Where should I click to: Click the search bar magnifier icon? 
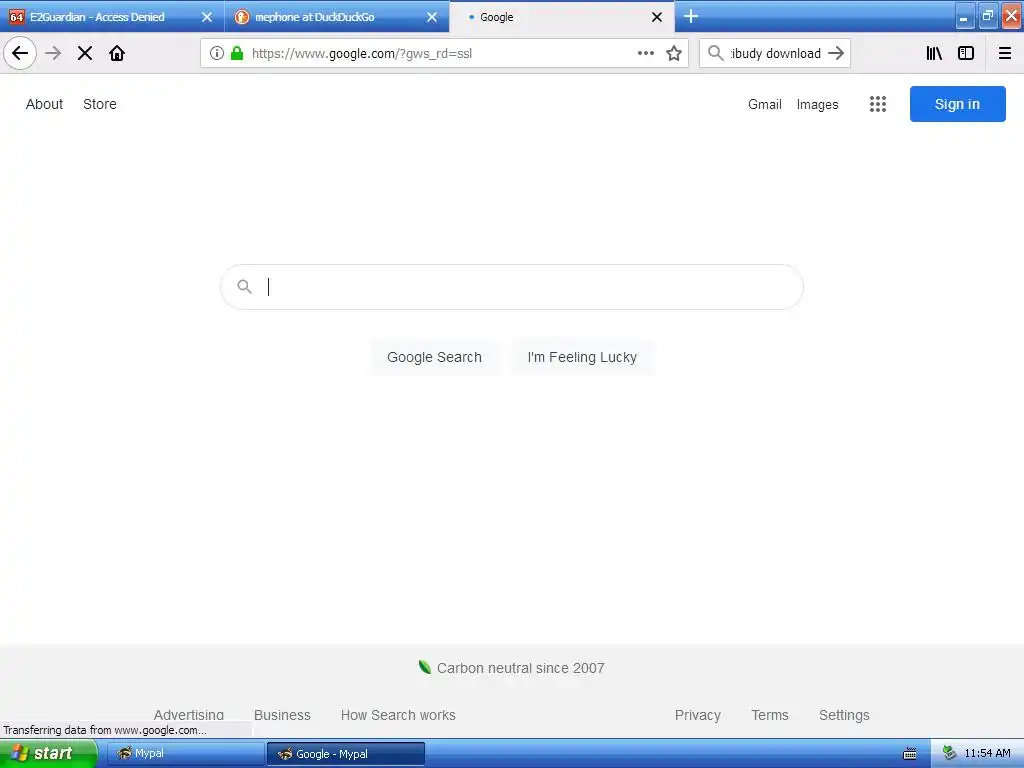point(716,53)
